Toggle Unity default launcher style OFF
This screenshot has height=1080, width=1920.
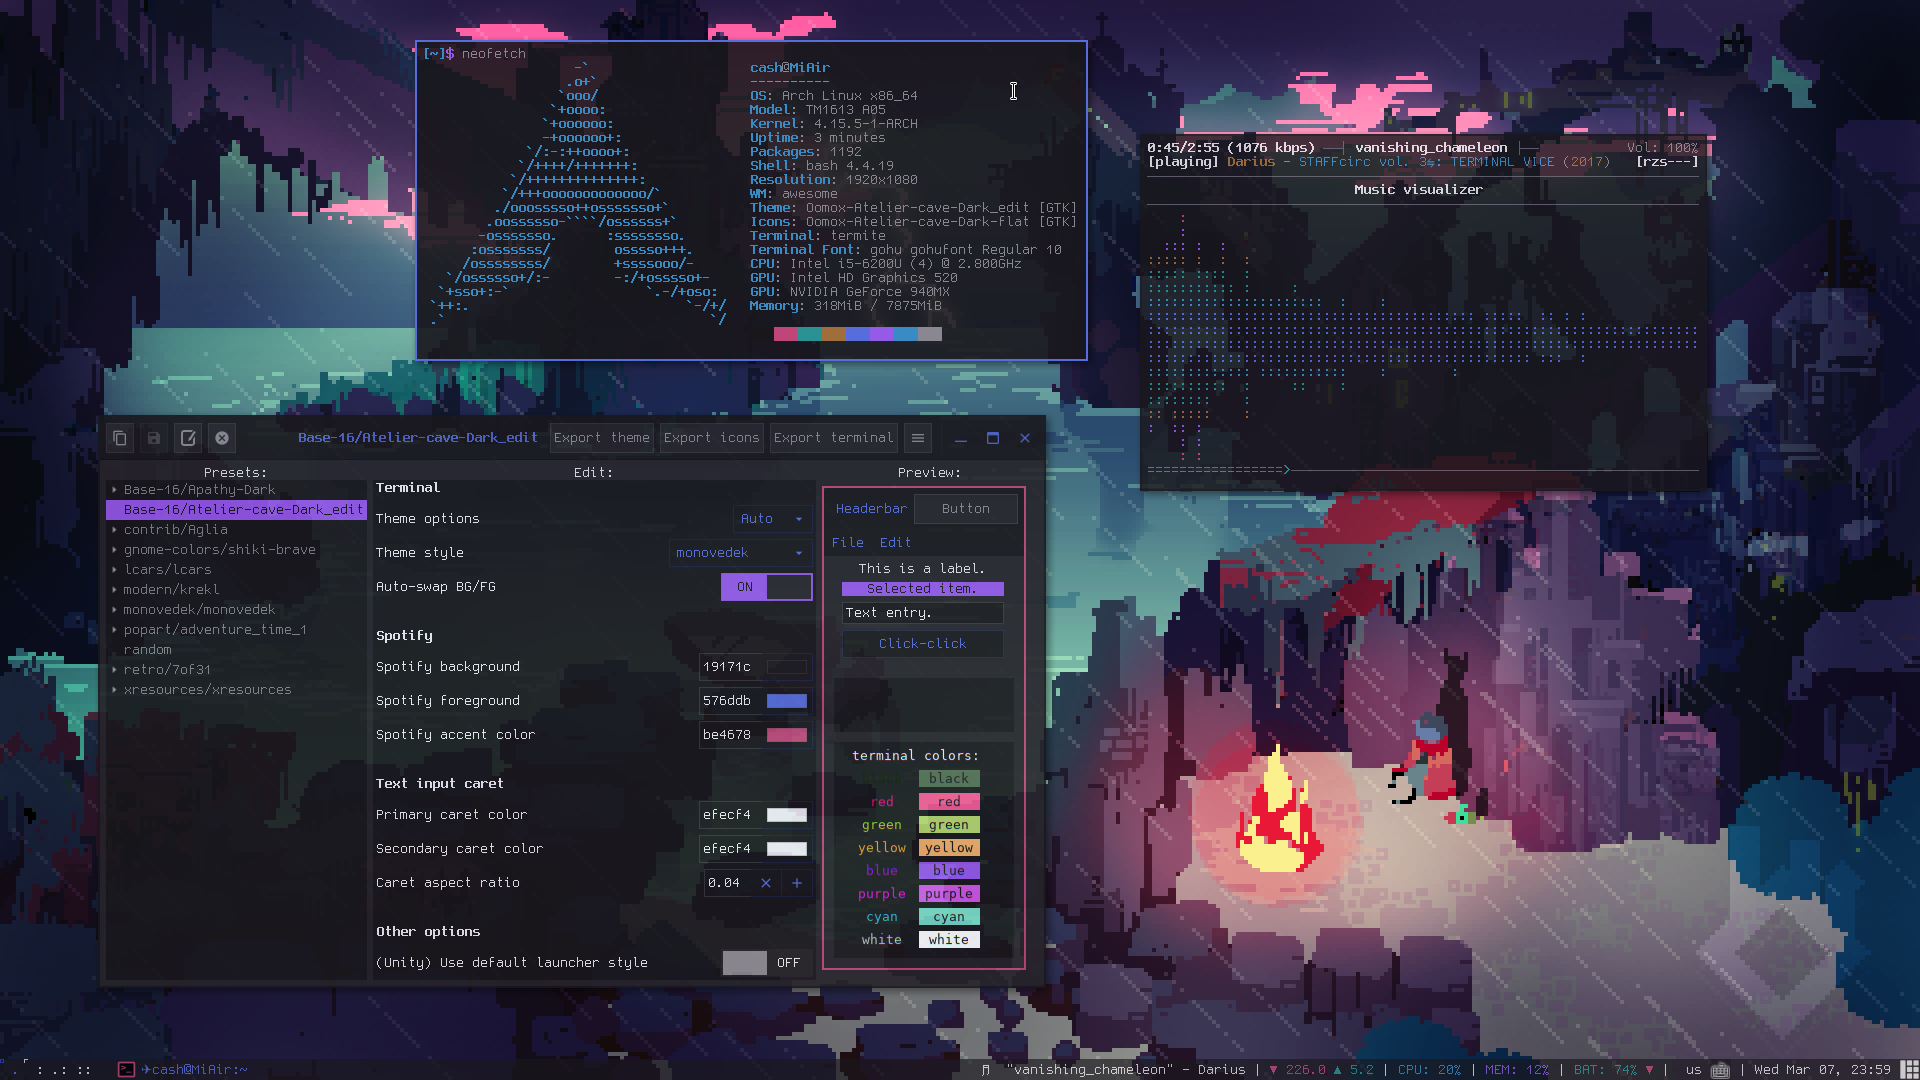(x=744, y=961)
